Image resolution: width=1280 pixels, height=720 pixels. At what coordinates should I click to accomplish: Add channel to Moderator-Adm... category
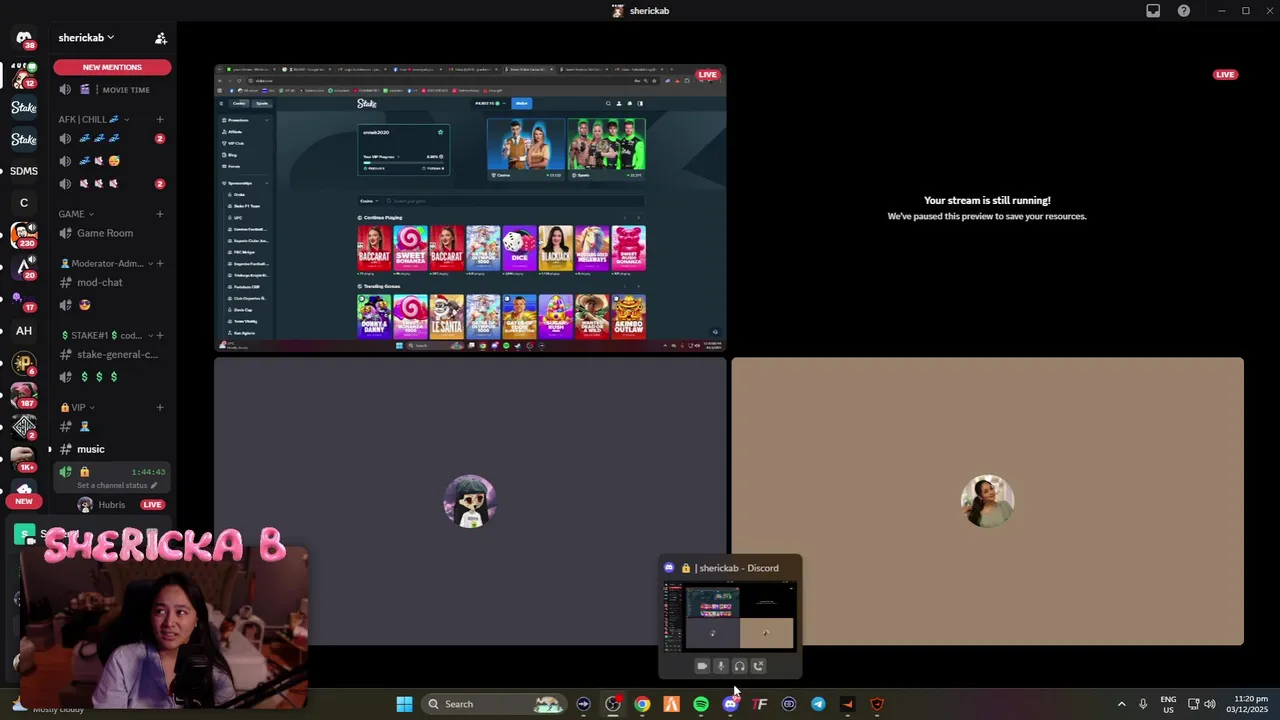pos(160,264)
